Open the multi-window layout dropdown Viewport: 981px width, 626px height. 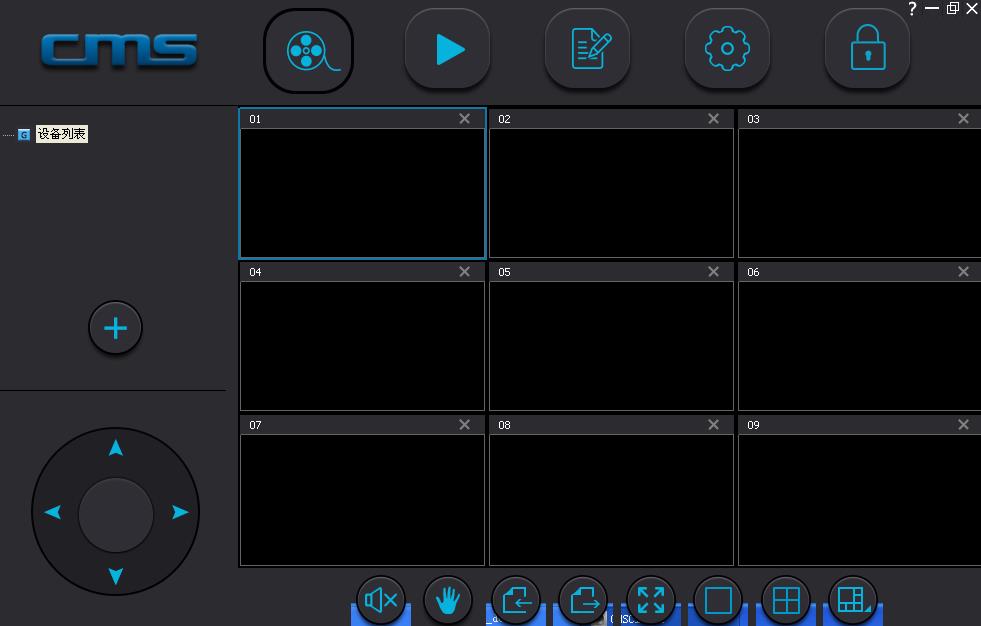pos(853,600)
